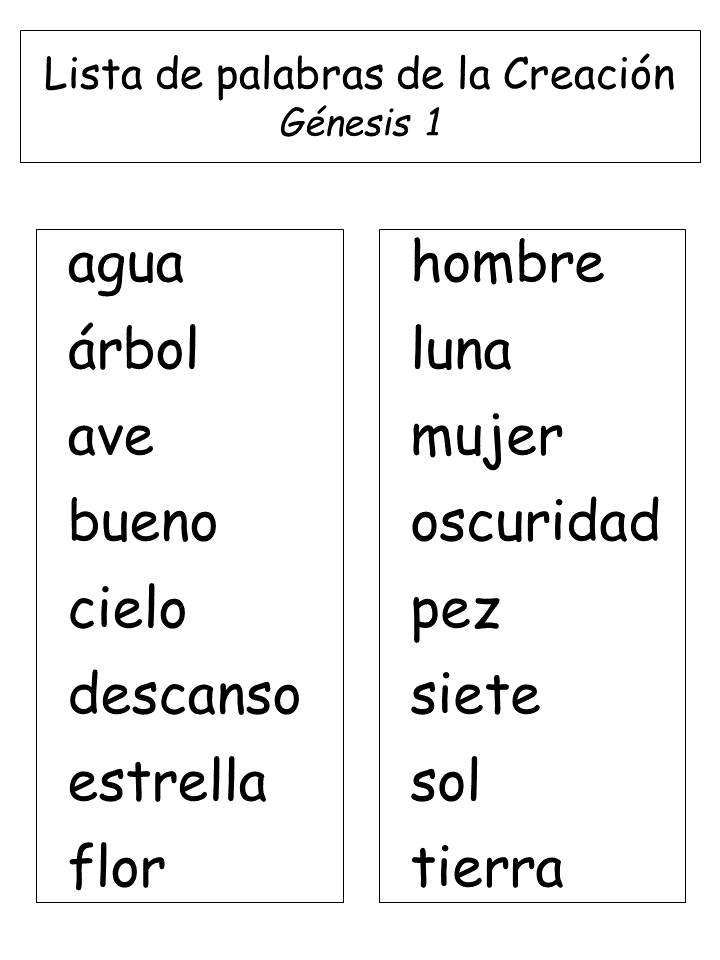Click the word 'luna'

click(462, 348)
